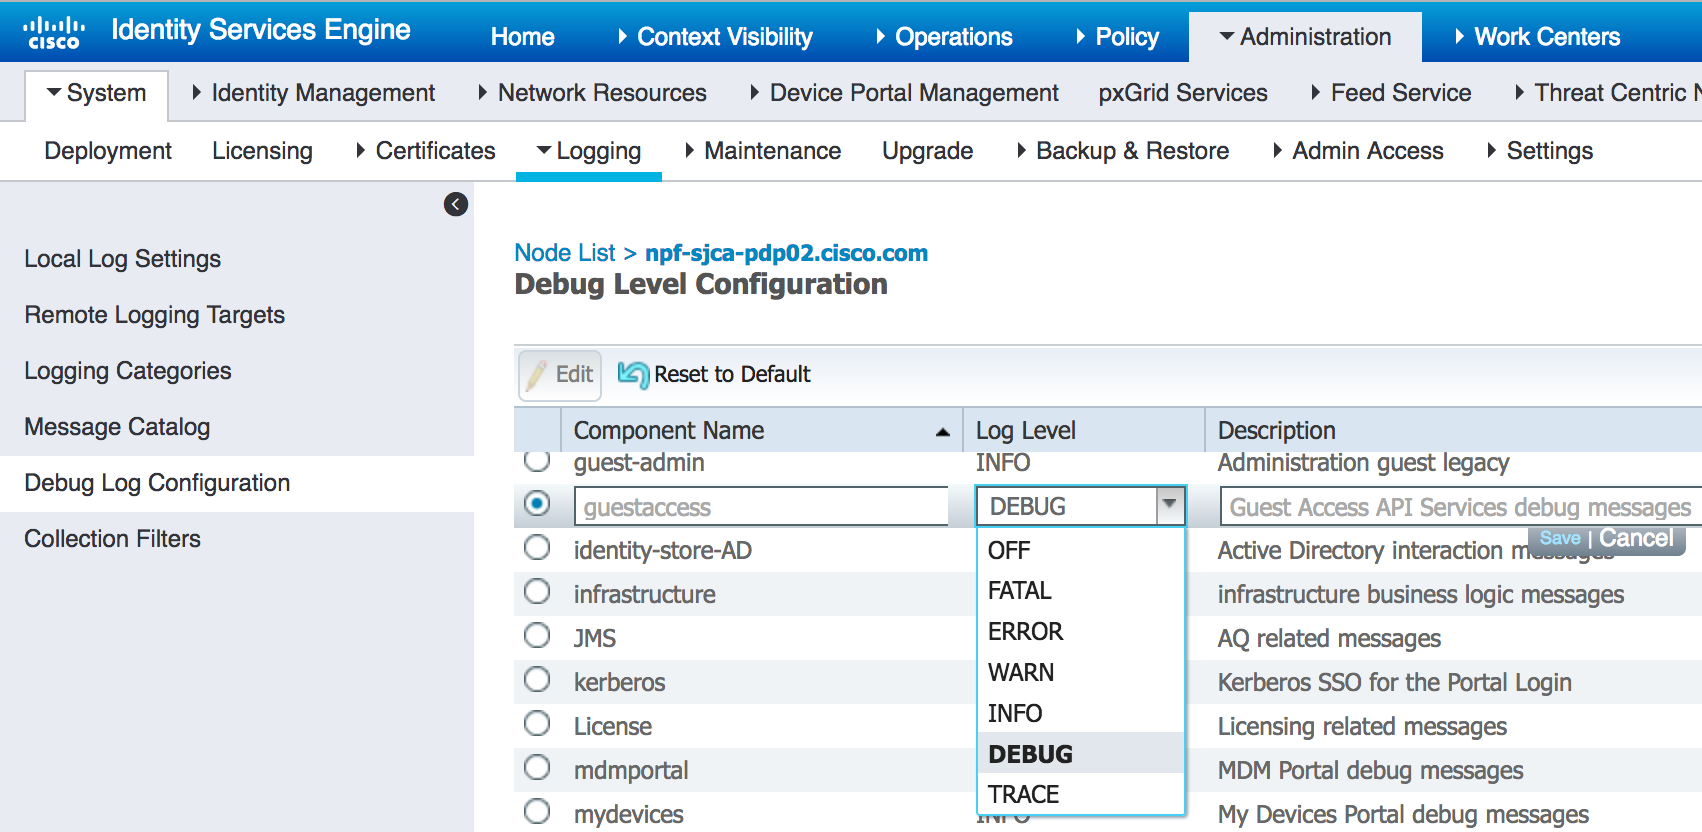Expand the Context Visibility menu
The image size is (1702, 832).
pyautogui.click(x=715, y=37)
